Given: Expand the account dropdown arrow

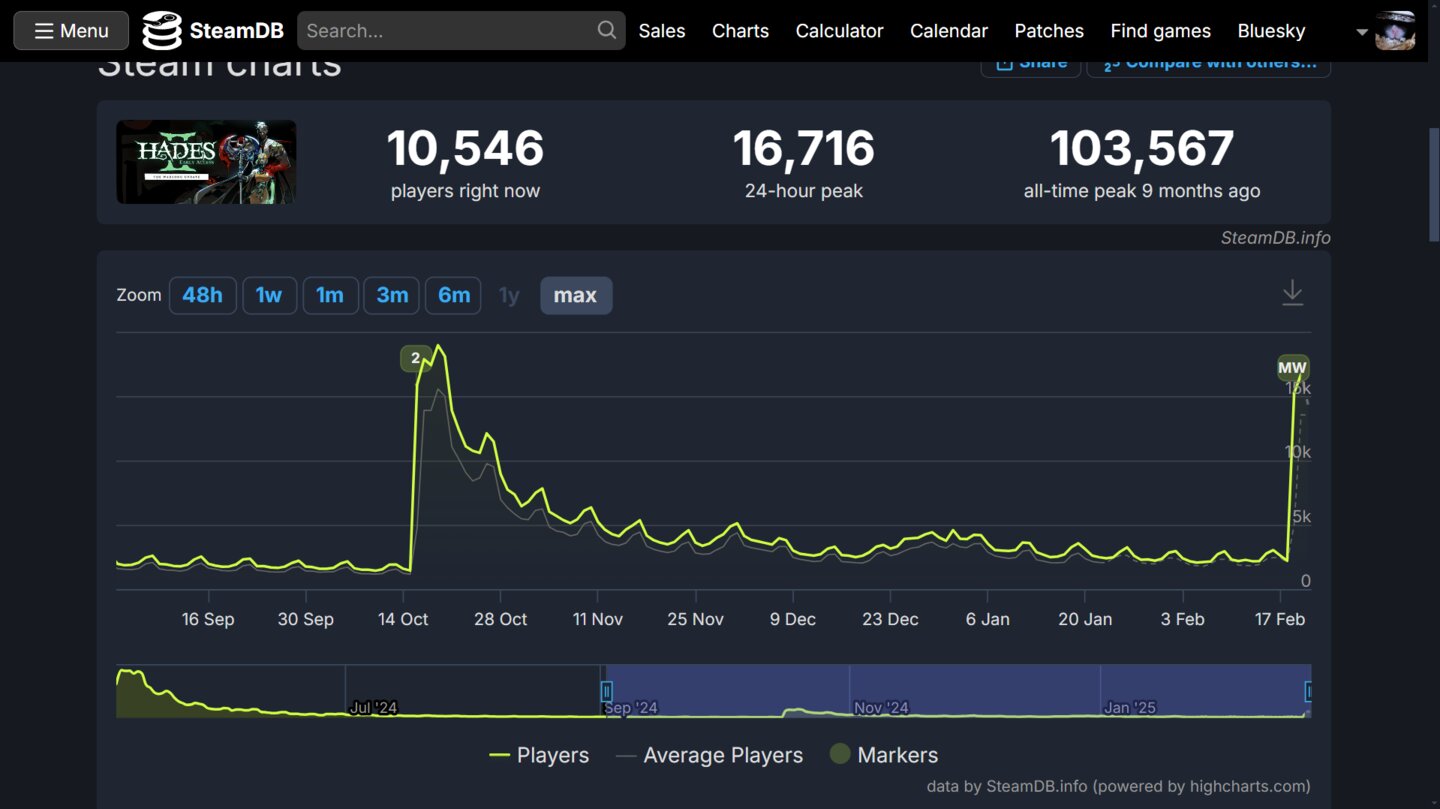Looking at the screenshot, I should pos(1361,32).
